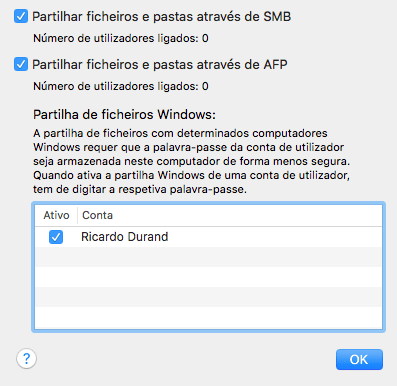
Task: Click the gray empty row just below Ricardo Durand
Action: 209,257
